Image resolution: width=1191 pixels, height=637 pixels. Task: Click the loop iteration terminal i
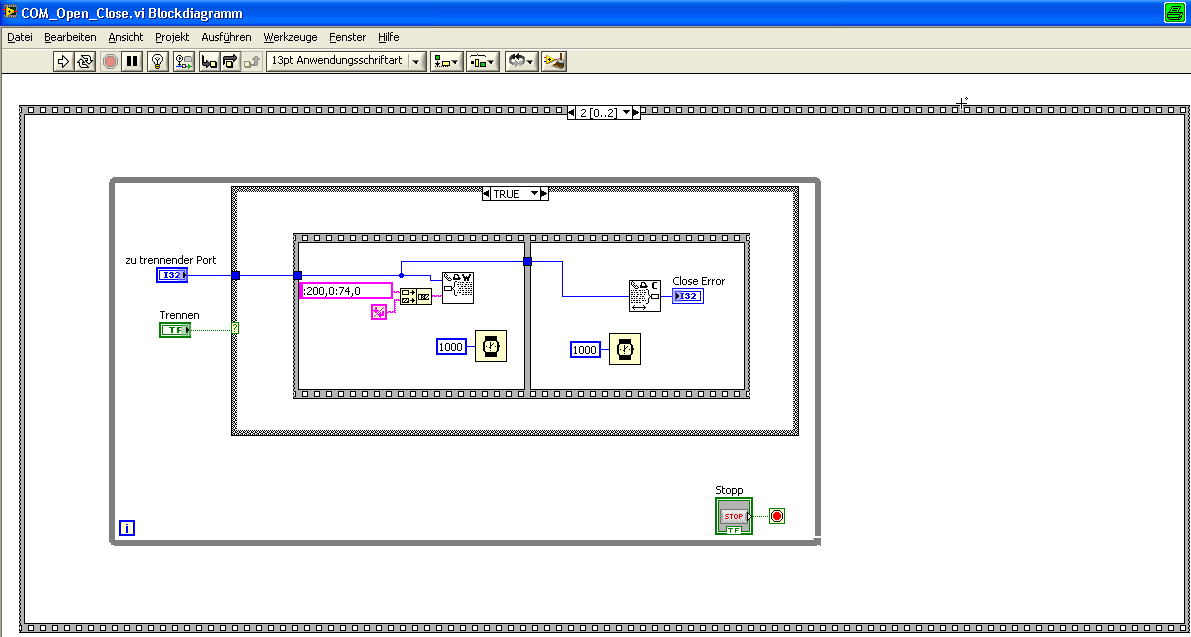point(127,528)
